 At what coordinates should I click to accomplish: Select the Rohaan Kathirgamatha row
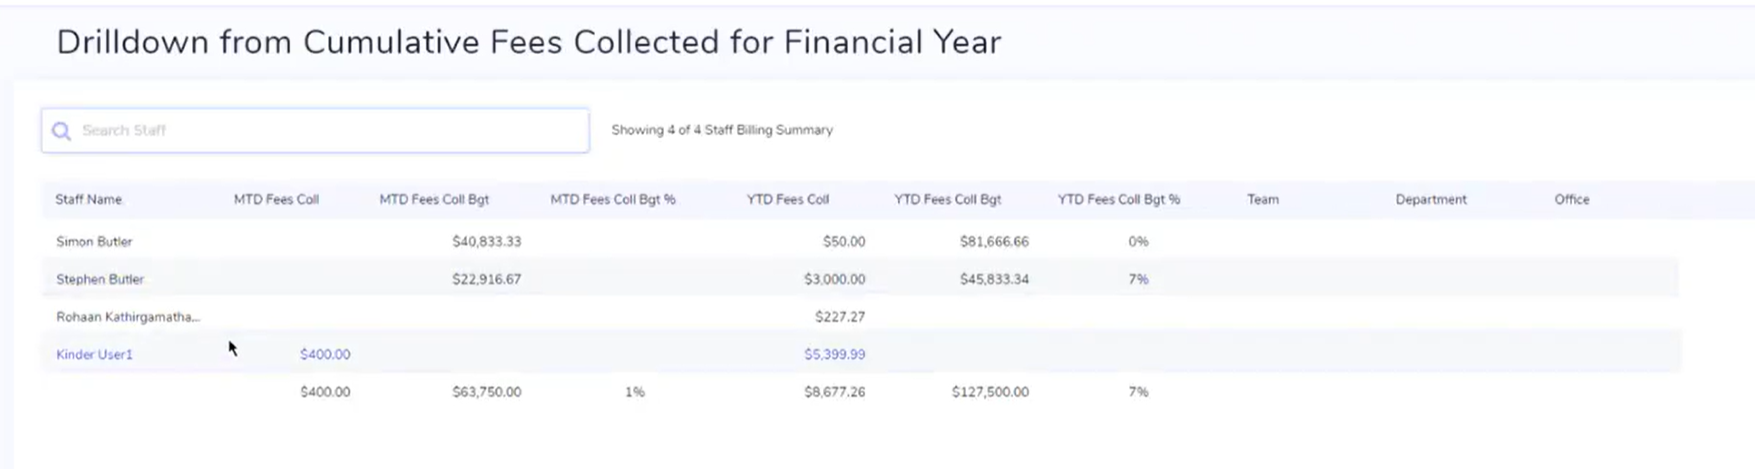[x=128, y=317]
